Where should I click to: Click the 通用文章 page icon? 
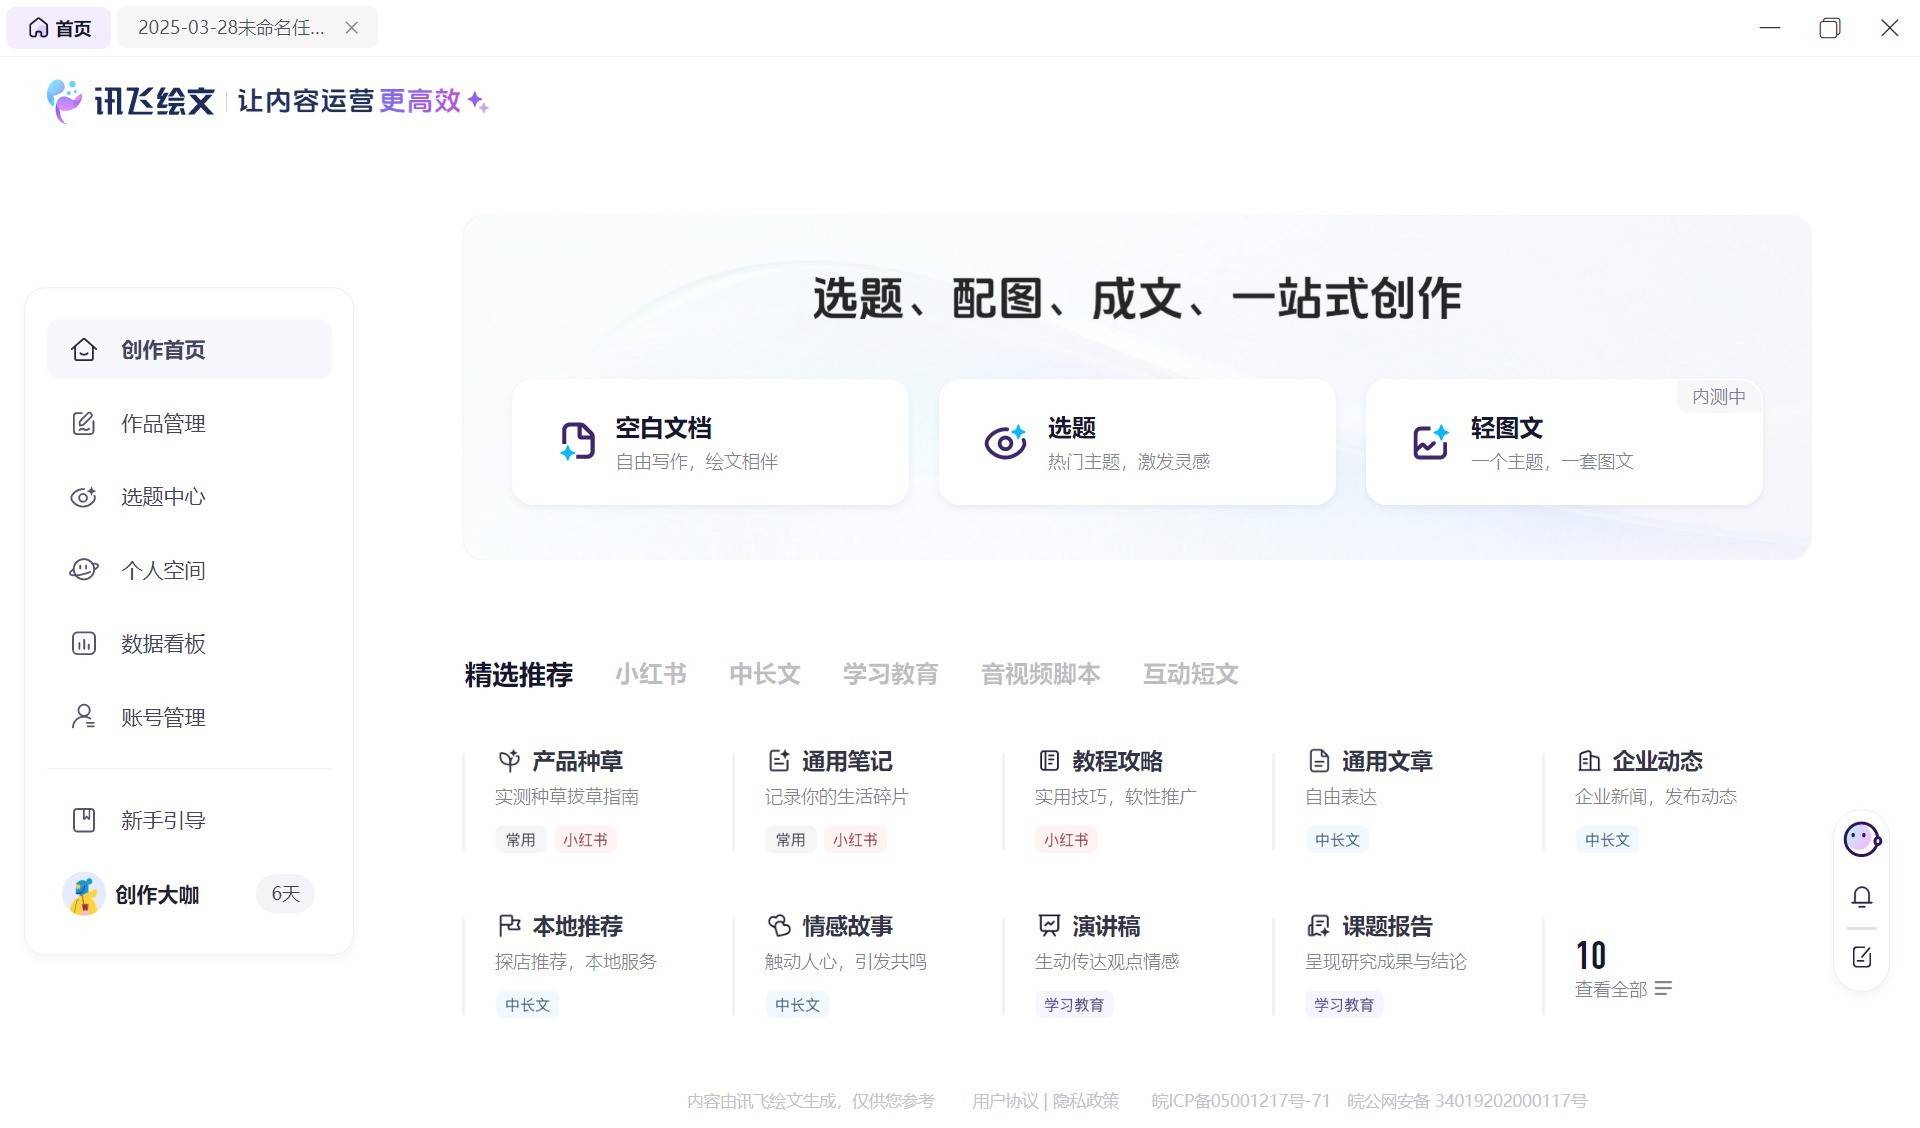[x=1319, y=761]
